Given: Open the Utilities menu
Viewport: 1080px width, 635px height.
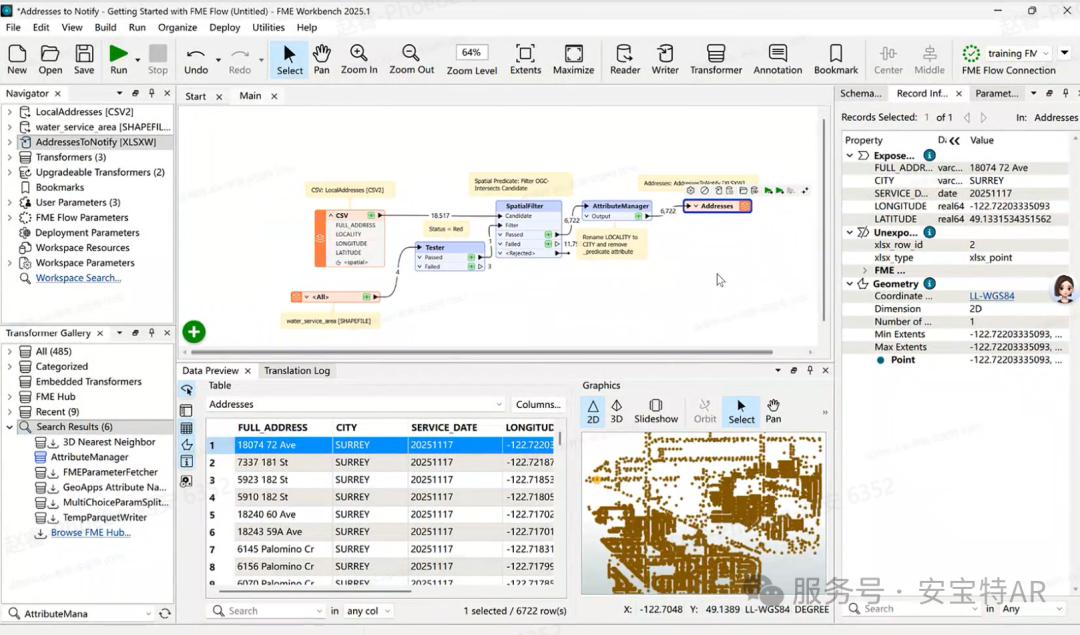Looking at the screenshot, I should [x=268, y=28].
